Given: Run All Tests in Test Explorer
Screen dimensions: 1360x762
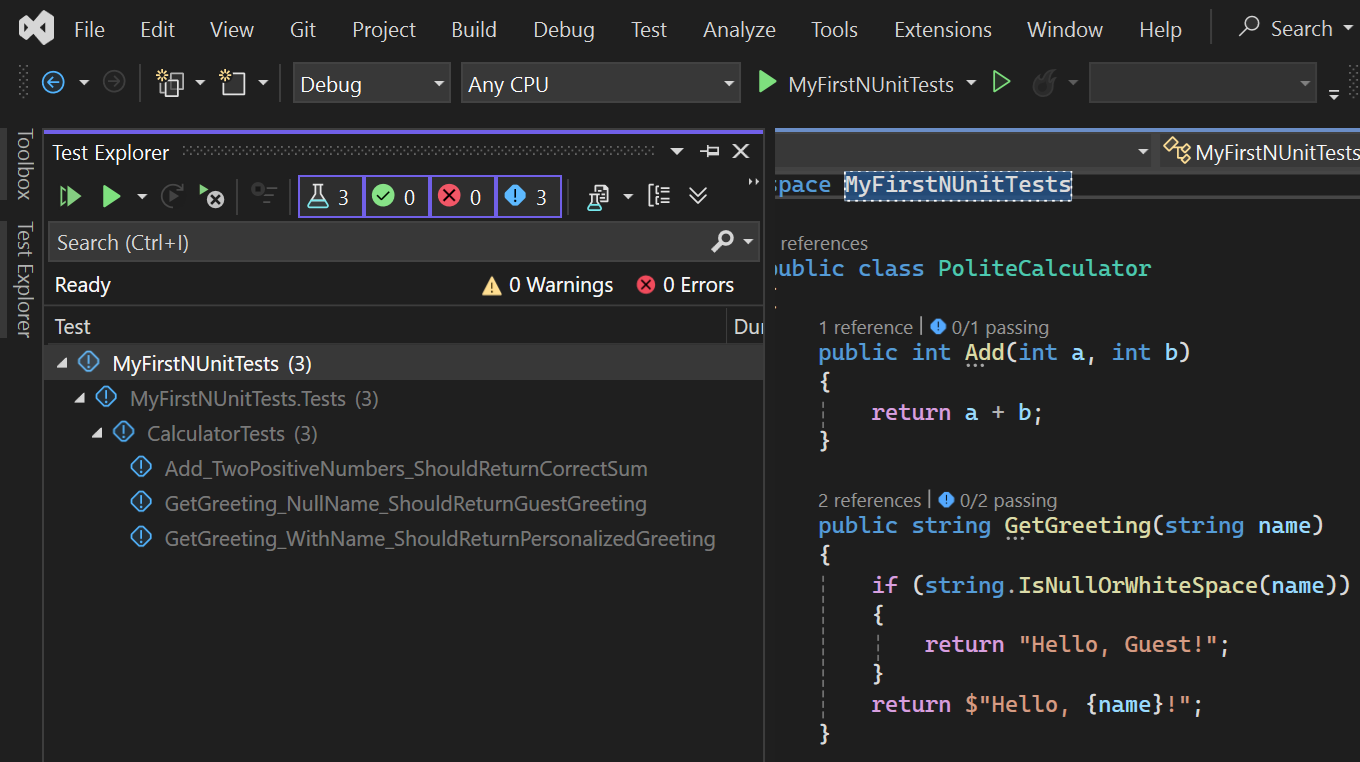Looking at the screenshot, I should pyautogui.click(x=70, y=197).
